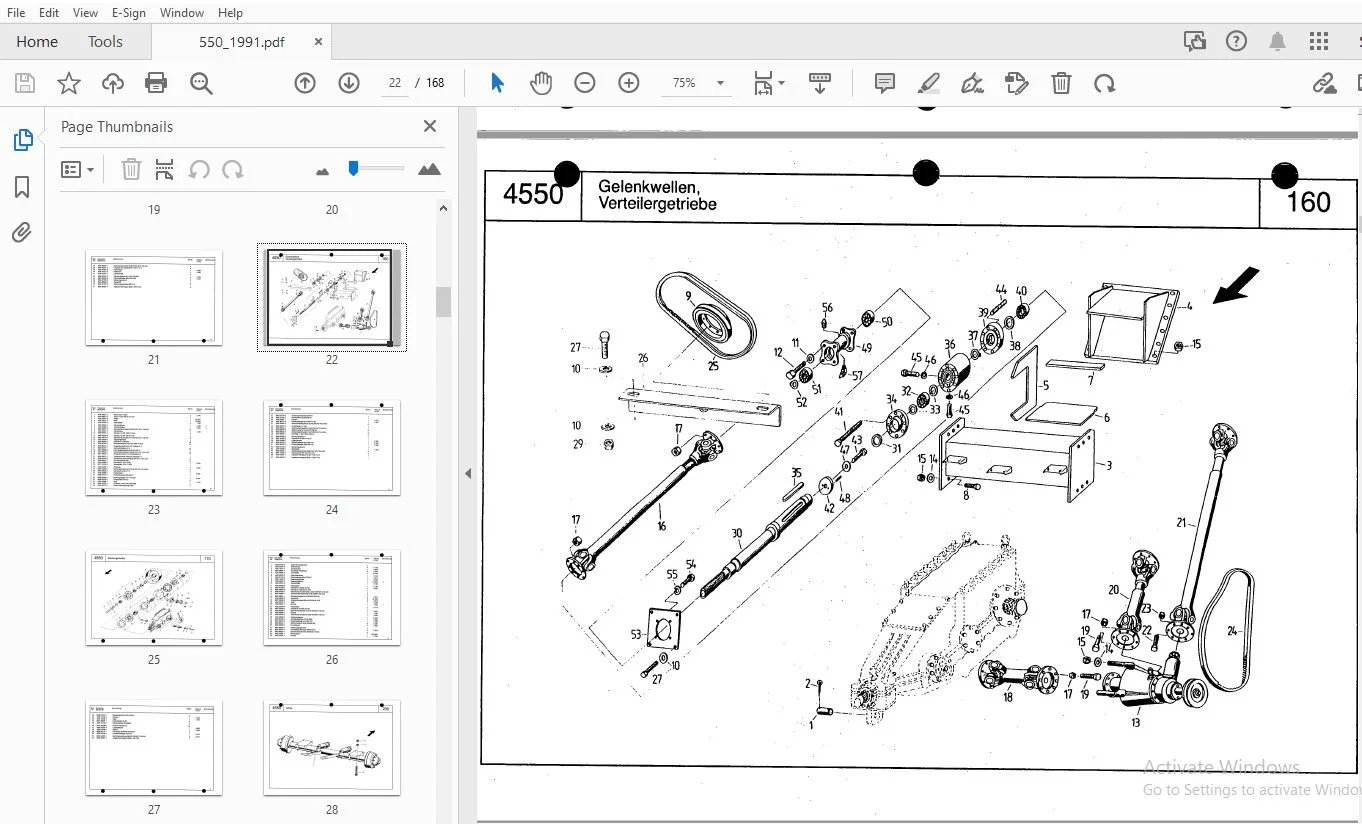Screen dimensions: 1362x824
Task: Switch to the Home tab
Action: click(37, 41)
